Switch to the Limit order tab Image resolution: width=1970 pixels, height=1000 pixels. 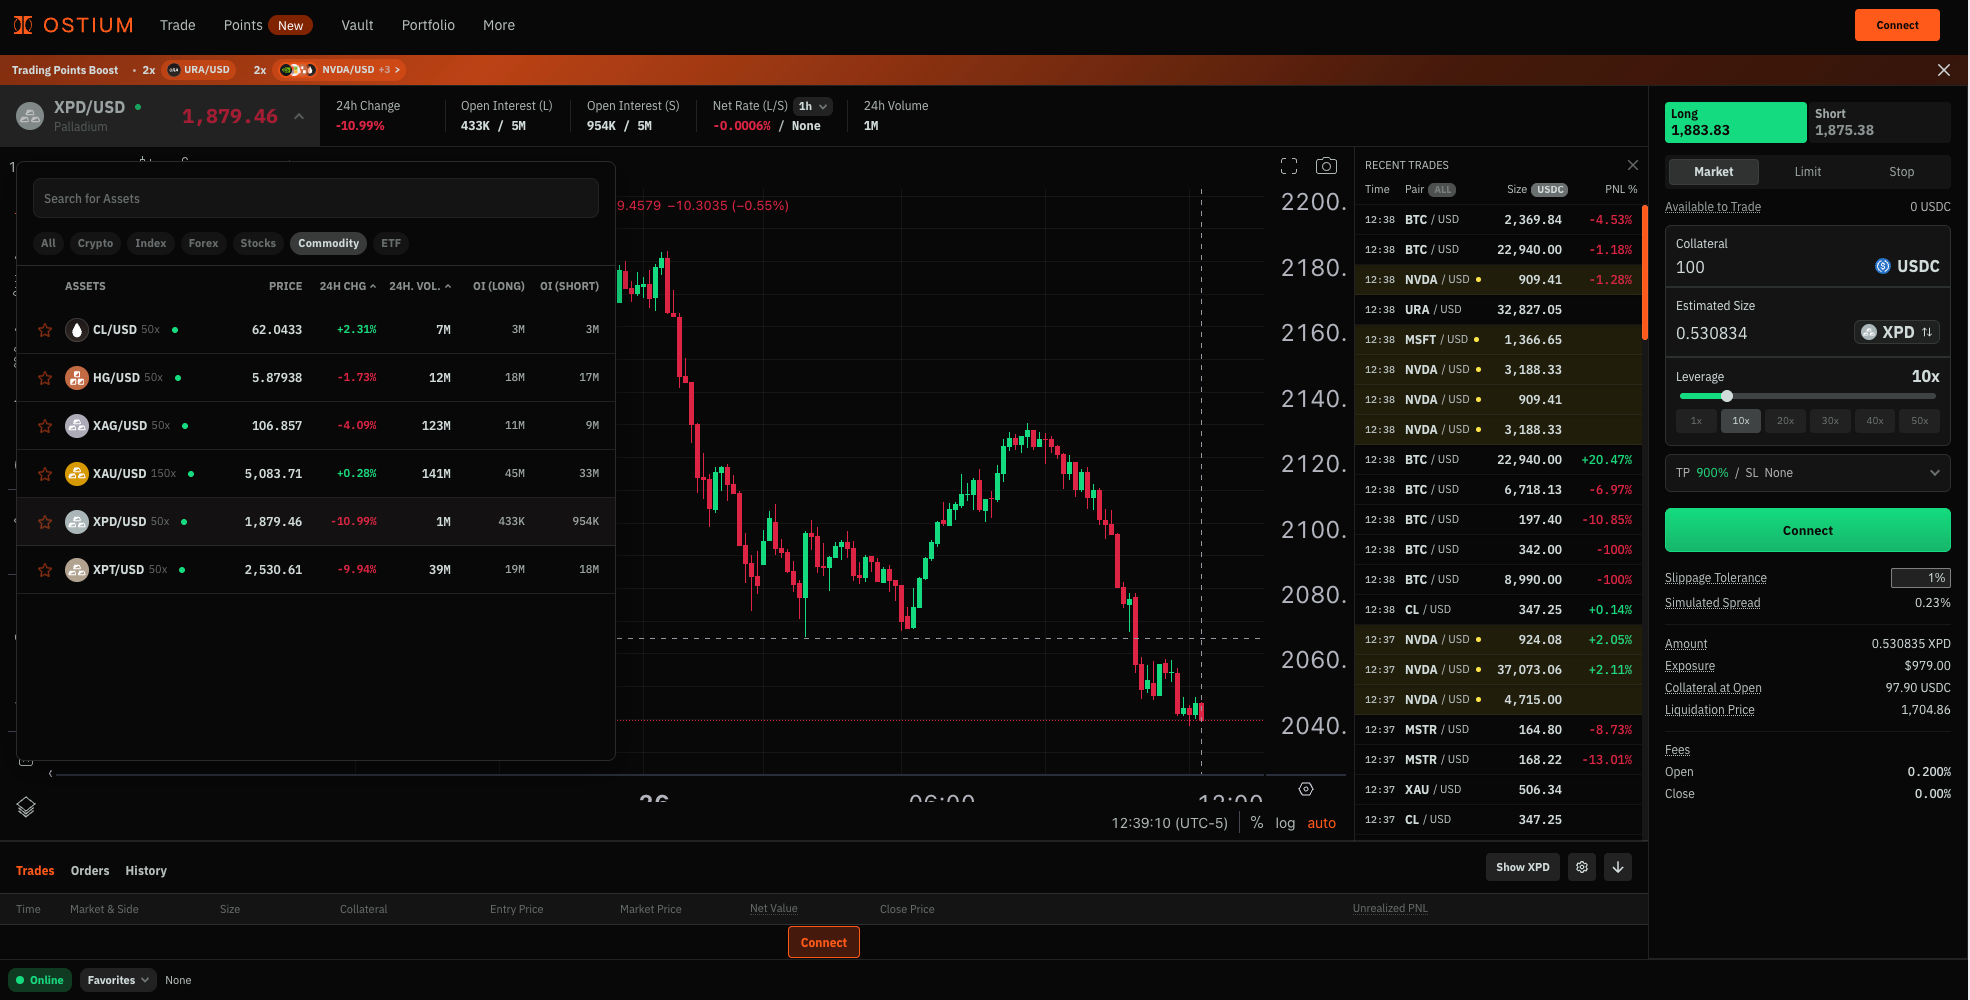click(1807, 172)
